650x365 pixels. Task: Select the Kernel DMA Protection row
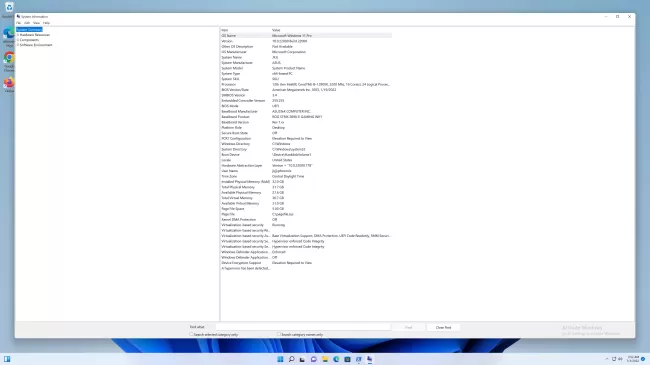tap(306, 219)
